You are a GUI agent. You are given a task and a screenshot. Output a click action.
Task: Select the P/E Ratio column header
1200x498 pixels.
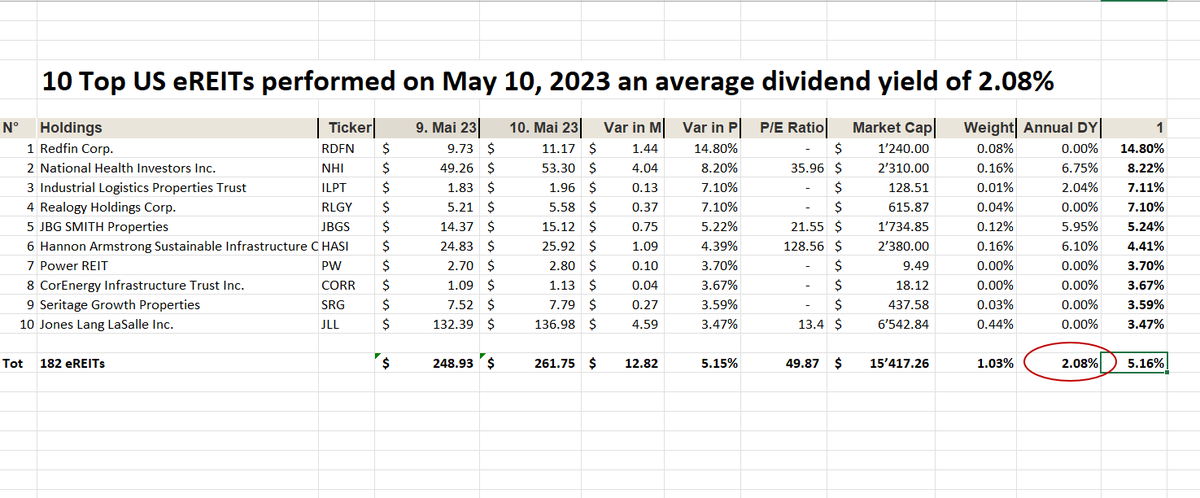click(x=785, y=128)
